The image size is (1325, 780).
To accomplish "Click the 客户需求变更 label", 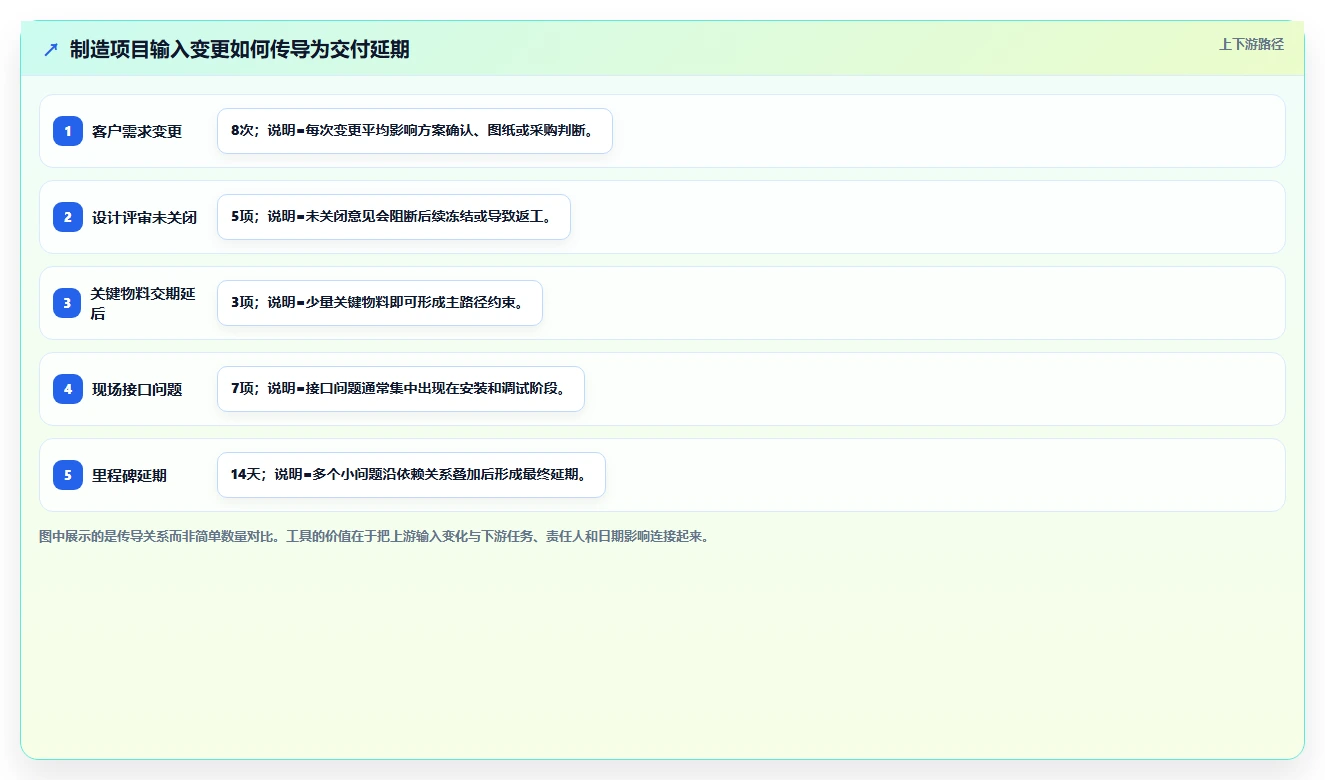I will tap(137, 131).
